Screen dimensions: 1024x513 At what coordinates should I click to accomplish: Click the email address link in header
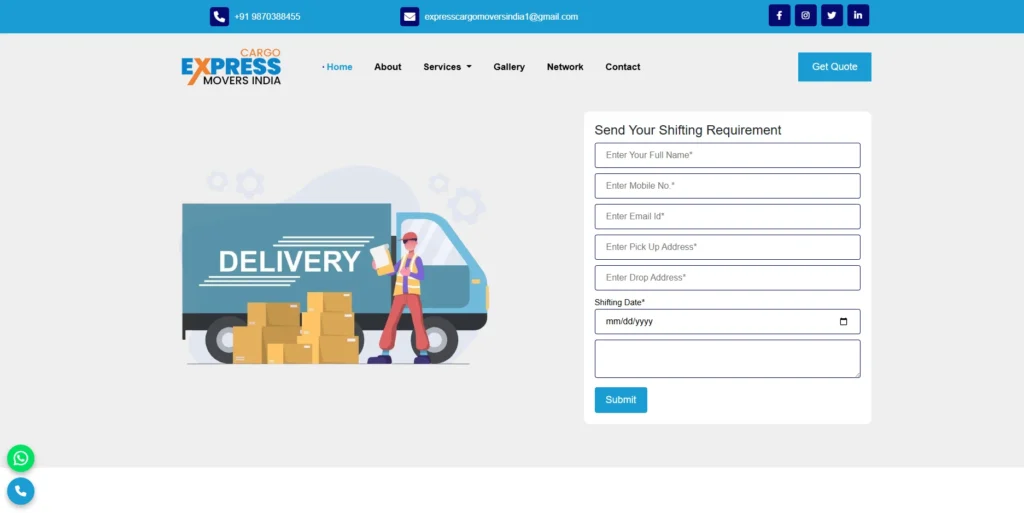[501, 17]
